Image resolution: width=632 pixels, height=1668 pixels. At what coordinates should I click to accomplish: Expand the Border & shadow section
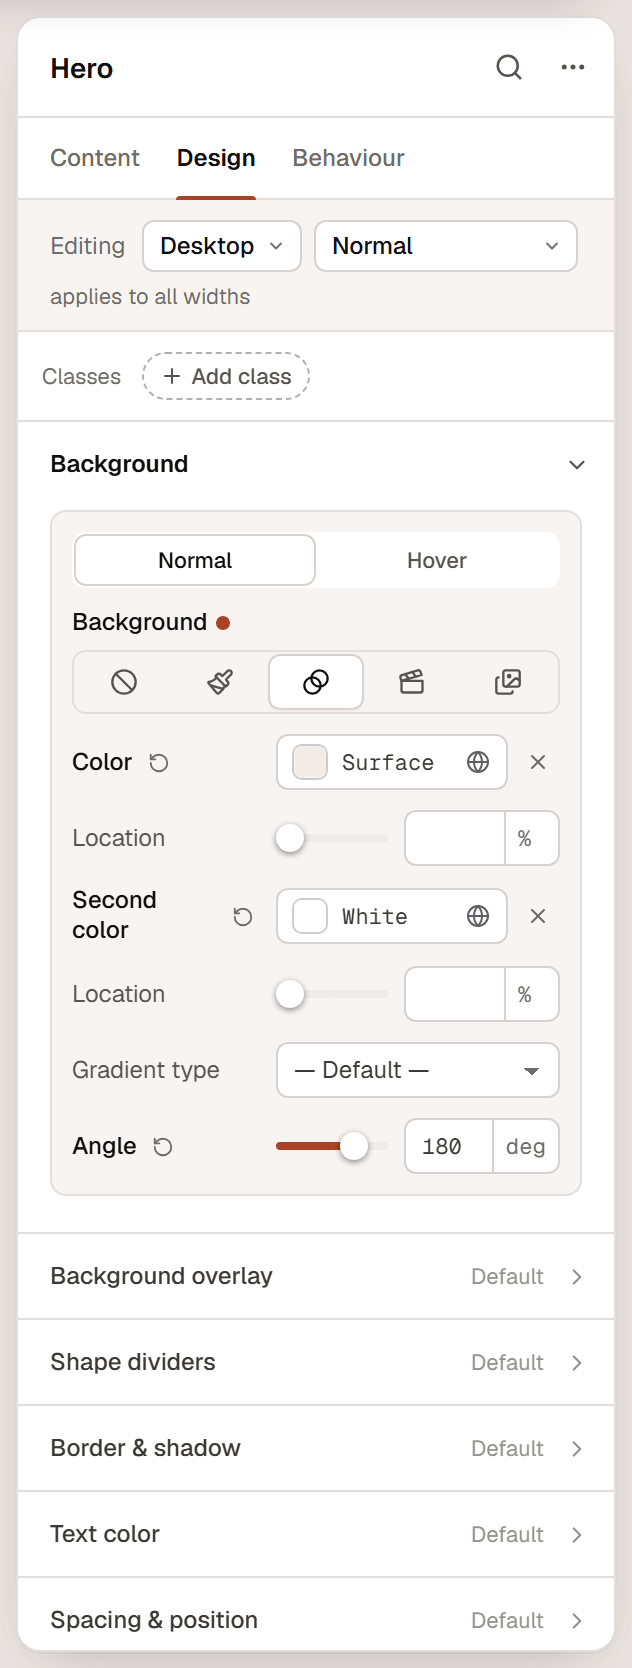[x=316, y=1448]
